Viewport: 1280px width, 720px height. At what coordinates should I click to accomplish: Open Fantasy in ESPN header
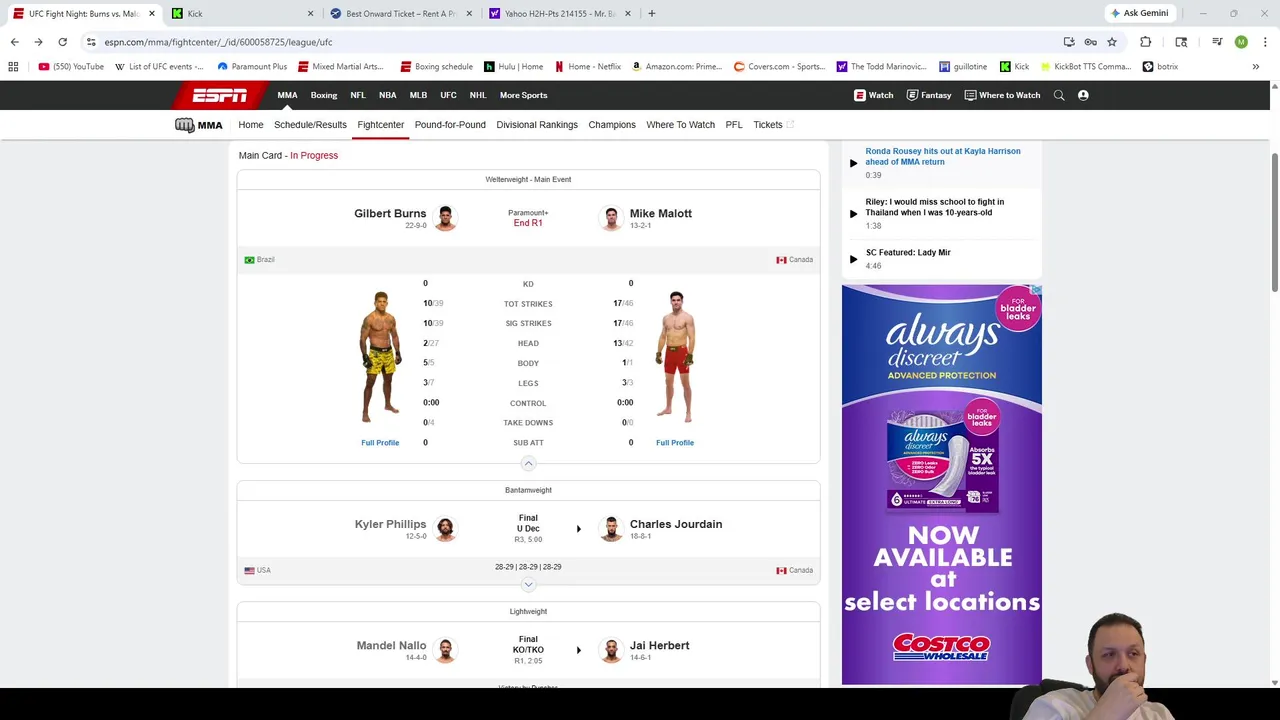pyautogui.click(x=929, y=95)
